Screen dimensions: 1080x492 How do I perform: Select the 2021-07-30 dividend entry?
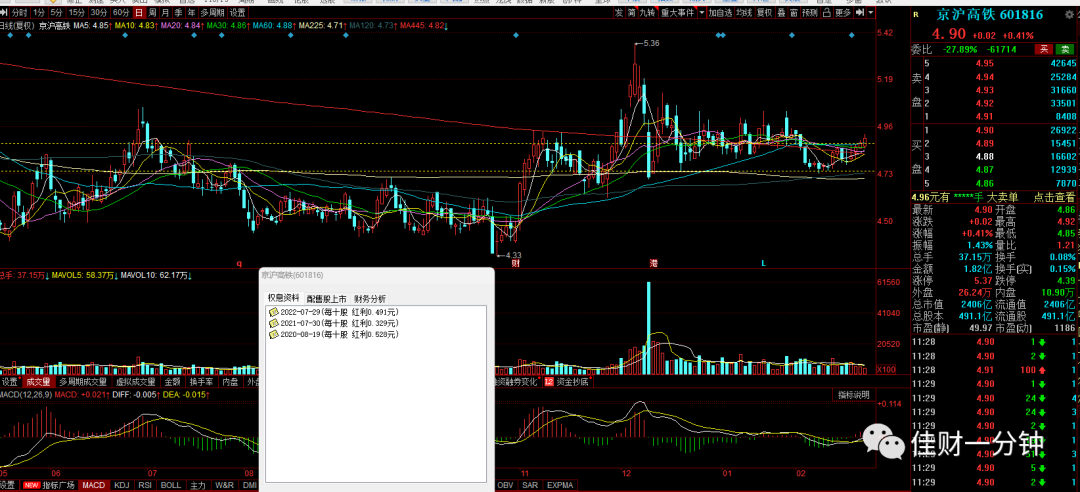(333, 323)
